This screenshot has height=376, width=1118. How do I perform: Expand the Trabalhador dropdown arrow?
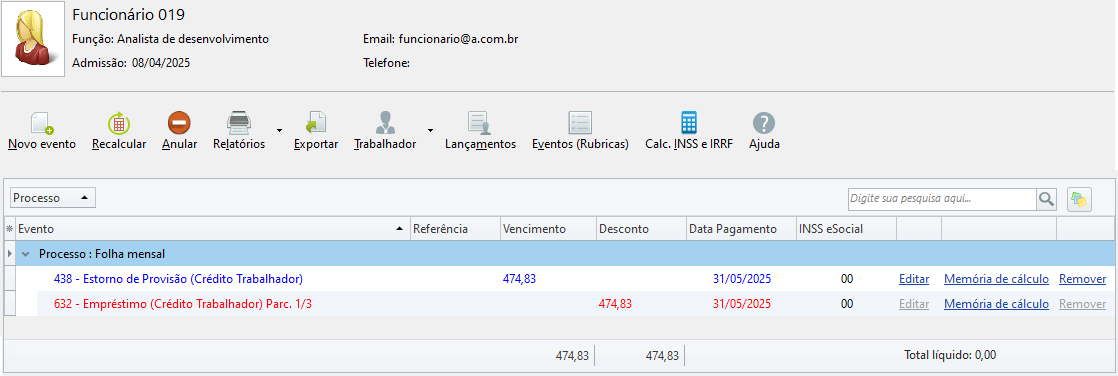point(431,131)
